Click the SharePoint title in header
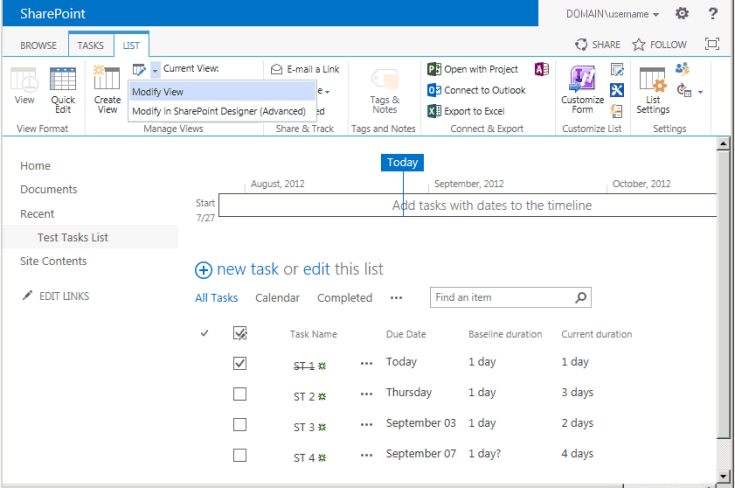 coord(52,14)
